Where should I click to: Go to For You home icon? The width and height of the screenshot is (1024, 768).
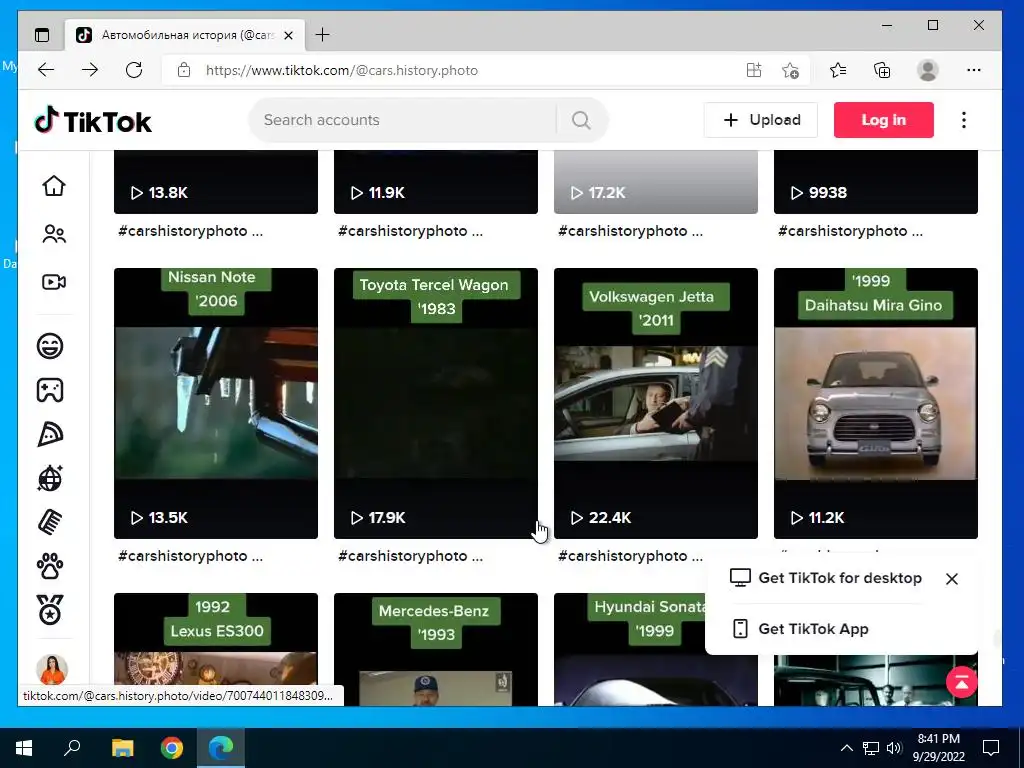[54, 185]
